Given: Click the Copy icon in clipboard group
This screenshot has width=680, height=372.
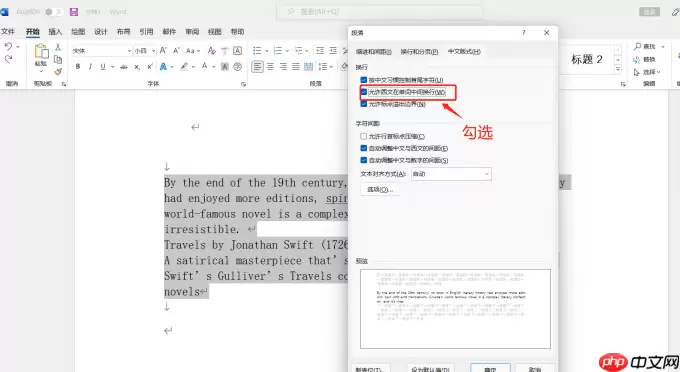Looking at the screenshot, I should click(58, 59).
